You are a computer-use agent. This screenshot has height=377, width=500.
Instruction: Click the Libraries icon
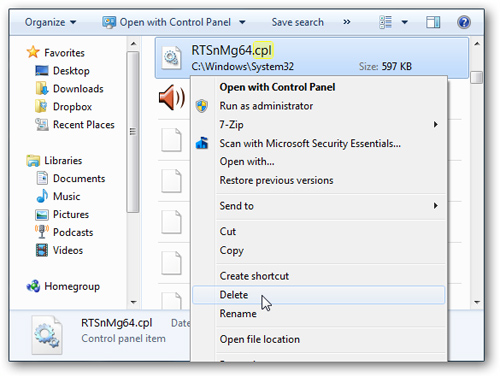33,160
